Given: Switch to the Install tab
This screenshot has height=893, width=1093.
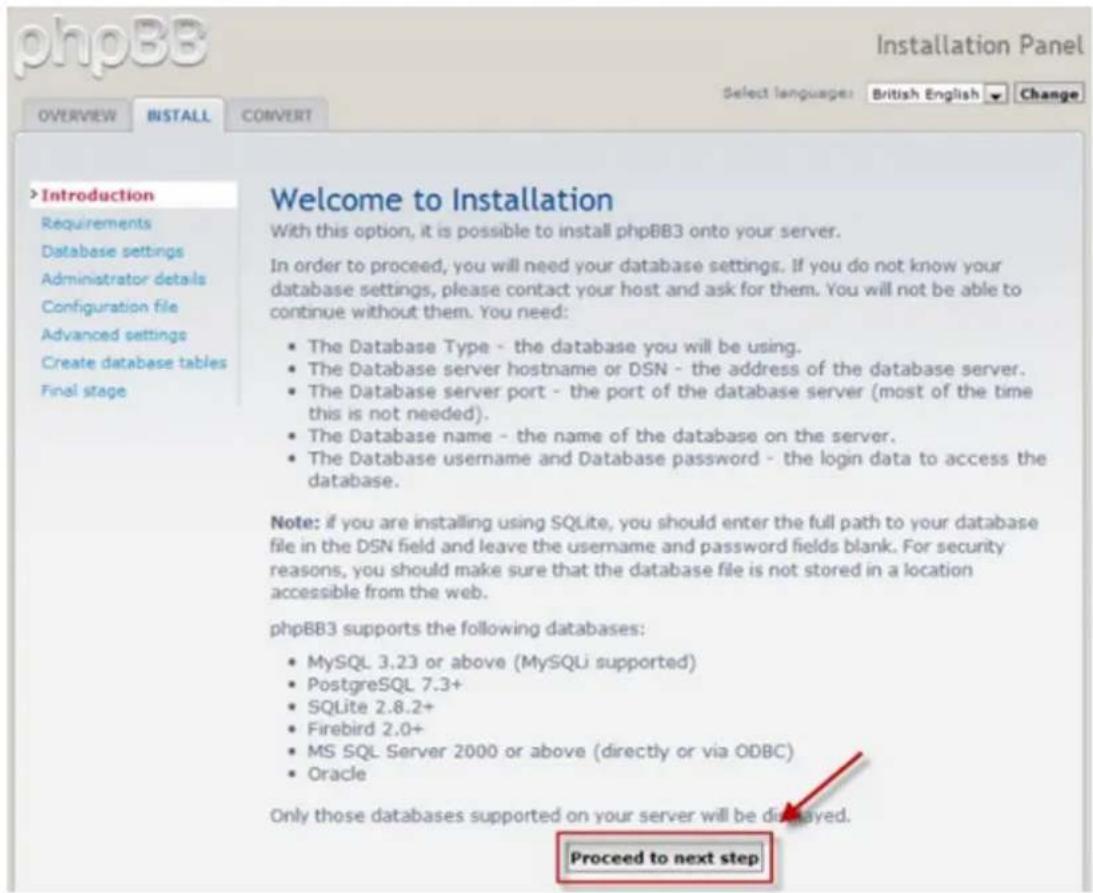Looking at the screenshot, I should 178,116.
